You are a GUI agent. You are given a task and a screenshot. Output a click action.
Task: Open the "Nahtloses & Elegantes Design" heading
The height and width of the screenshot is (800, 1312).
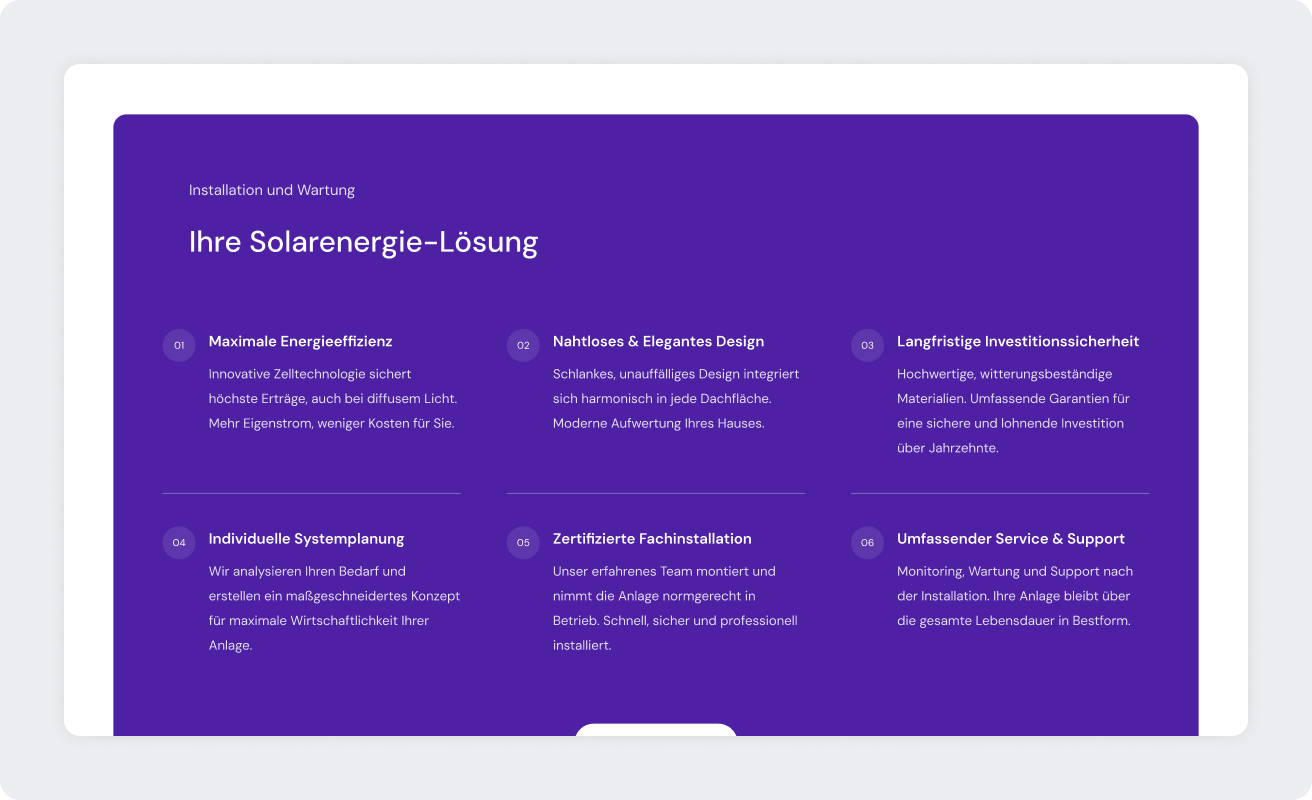point(658,341)
